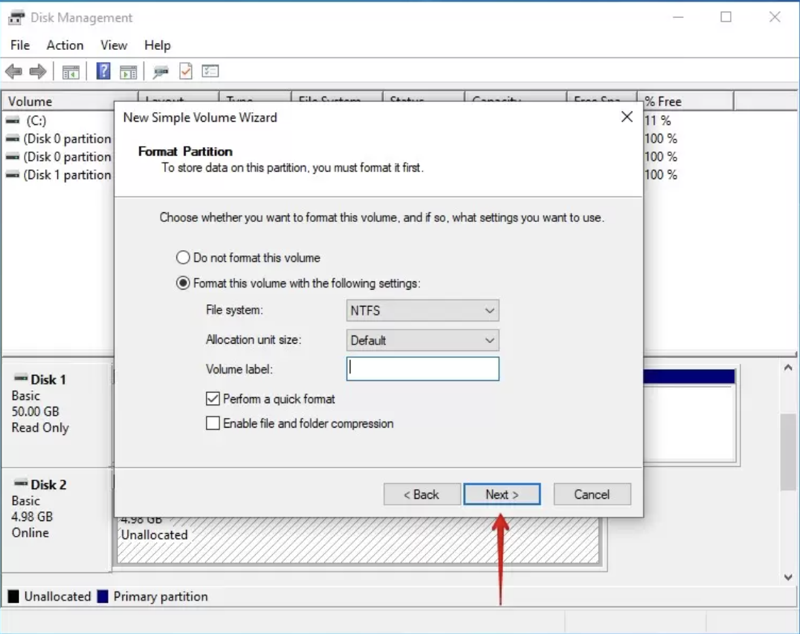The image size is (800, 634).
Task: Go back with the Back button
Action: click(421, 494)
